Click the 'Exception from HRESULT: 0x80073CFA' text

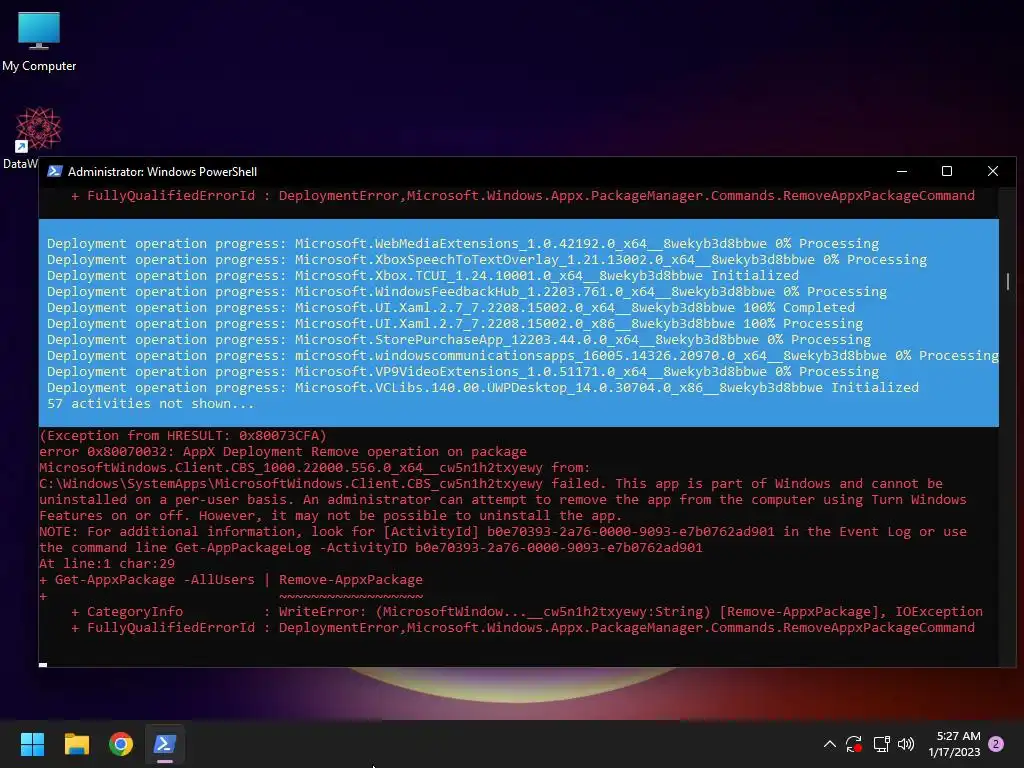click(x=182, y=436)
